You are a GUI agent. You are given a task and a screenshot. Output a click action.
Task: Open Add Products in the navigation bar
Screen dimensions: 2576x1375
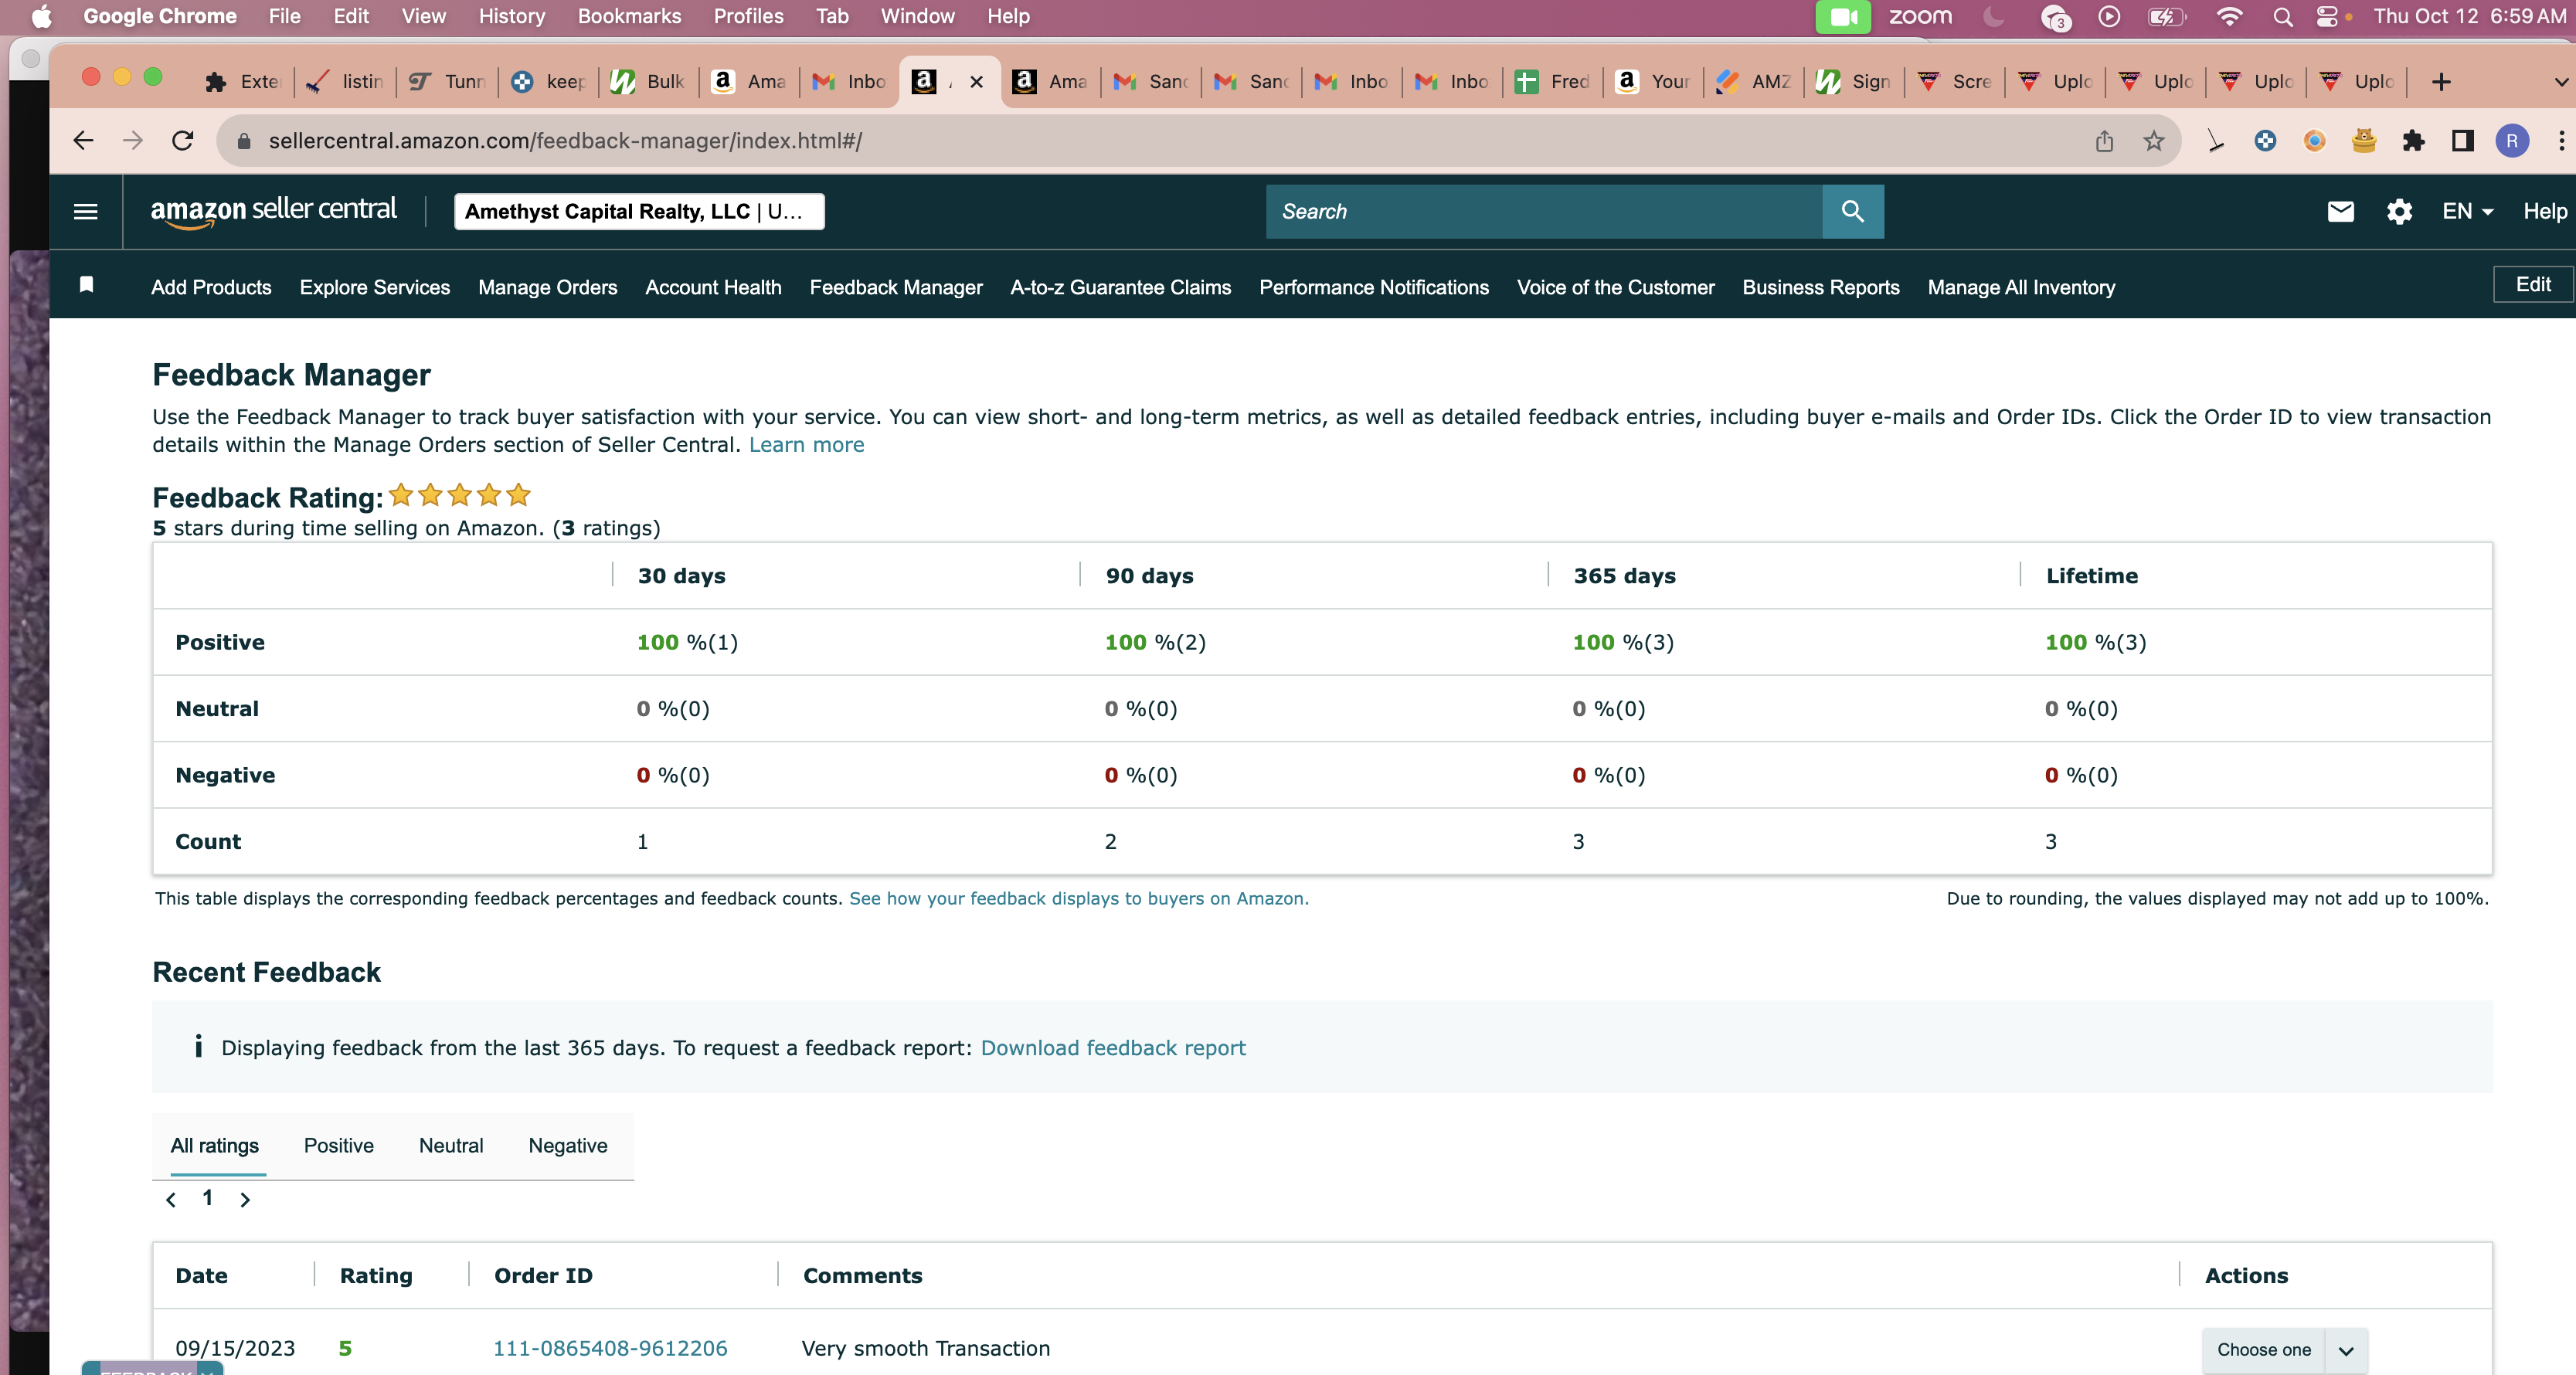[x=211, y=287]
